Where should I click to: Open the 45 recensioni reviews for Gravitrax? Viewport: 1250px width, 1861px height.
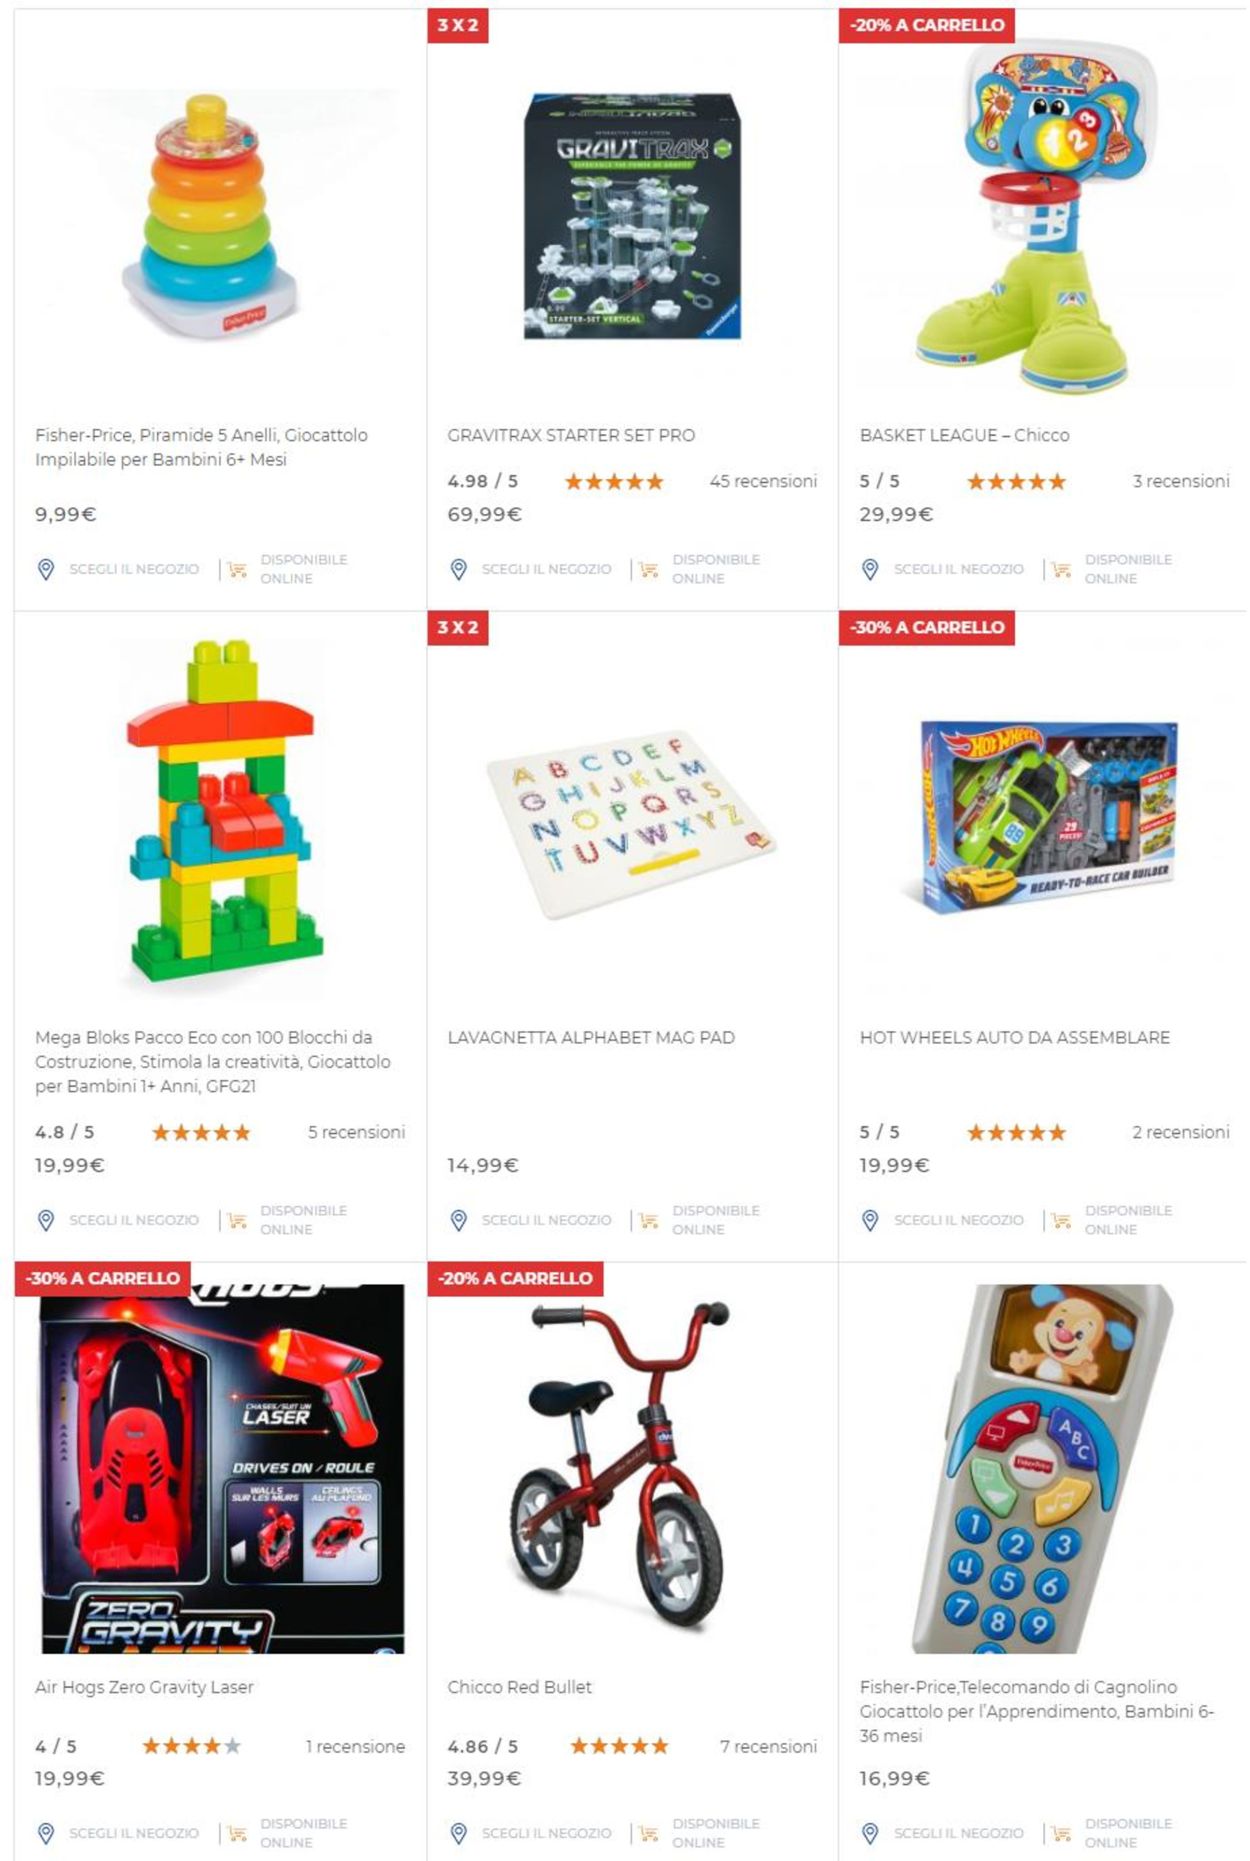[763, 481]
